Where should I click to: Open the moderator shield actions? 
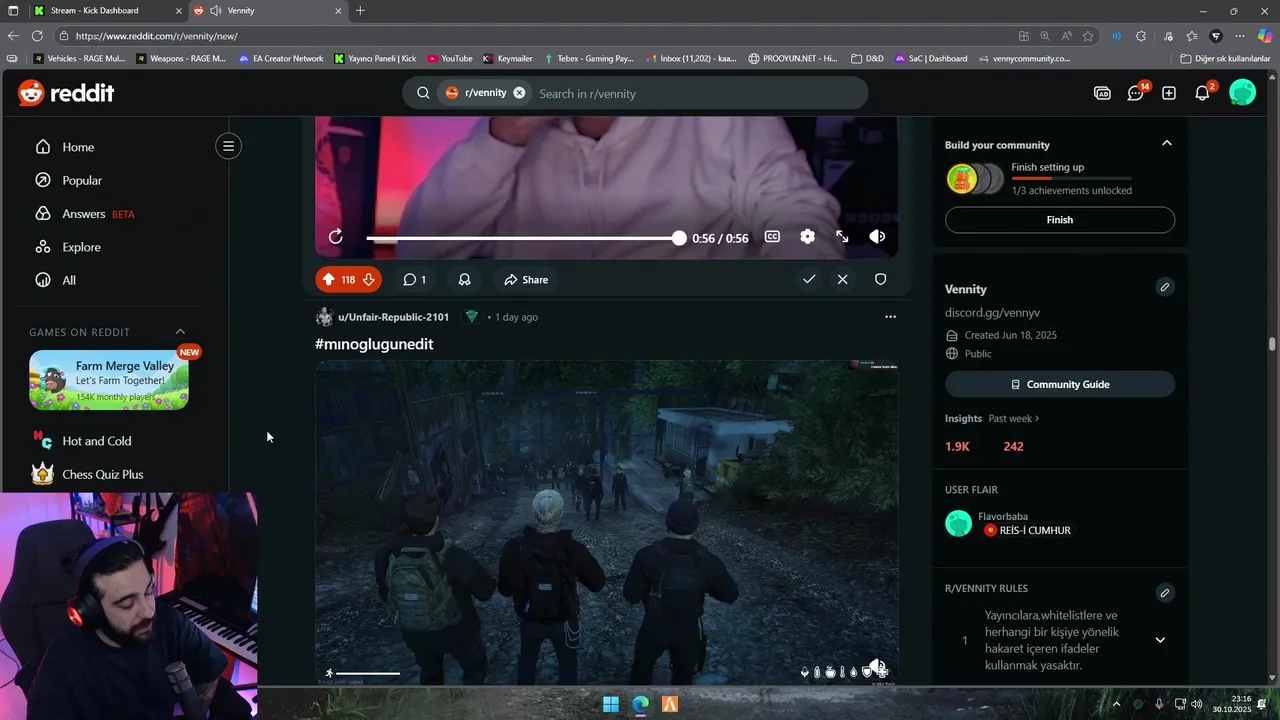(x=880, y=280)
